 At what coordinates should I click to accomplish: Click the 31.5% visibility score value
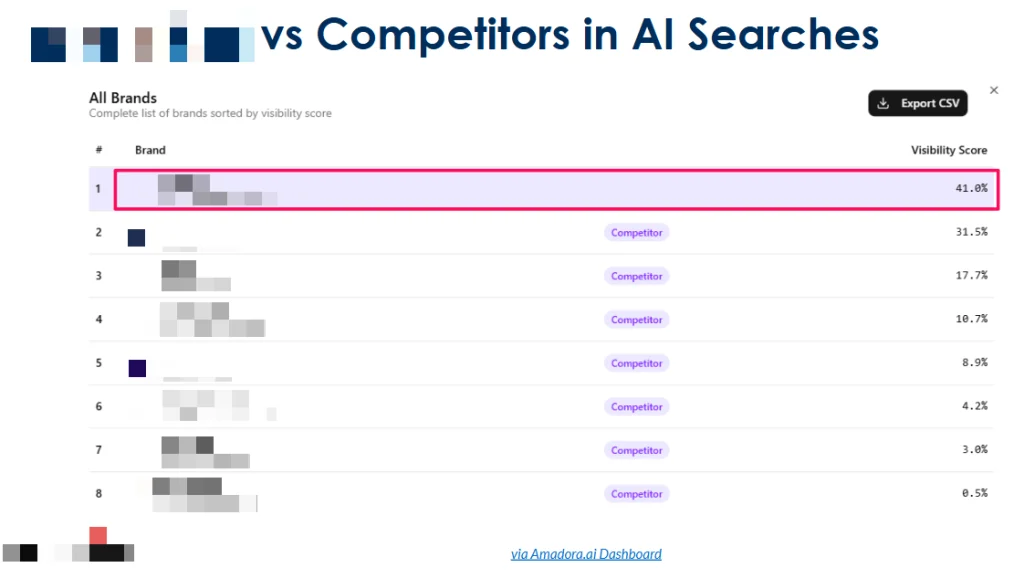tap(971, 232)
